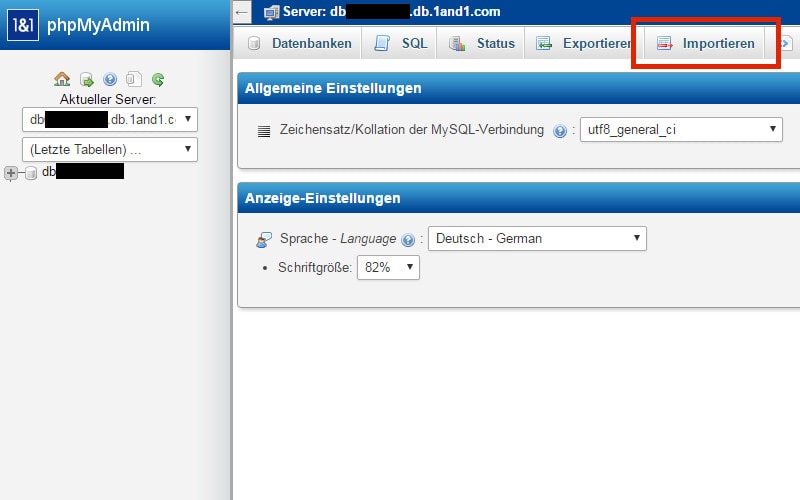Viewport: 800px width, 500px height.
Task: Open the query window icon in sidebar
Action: pos(134,79)
